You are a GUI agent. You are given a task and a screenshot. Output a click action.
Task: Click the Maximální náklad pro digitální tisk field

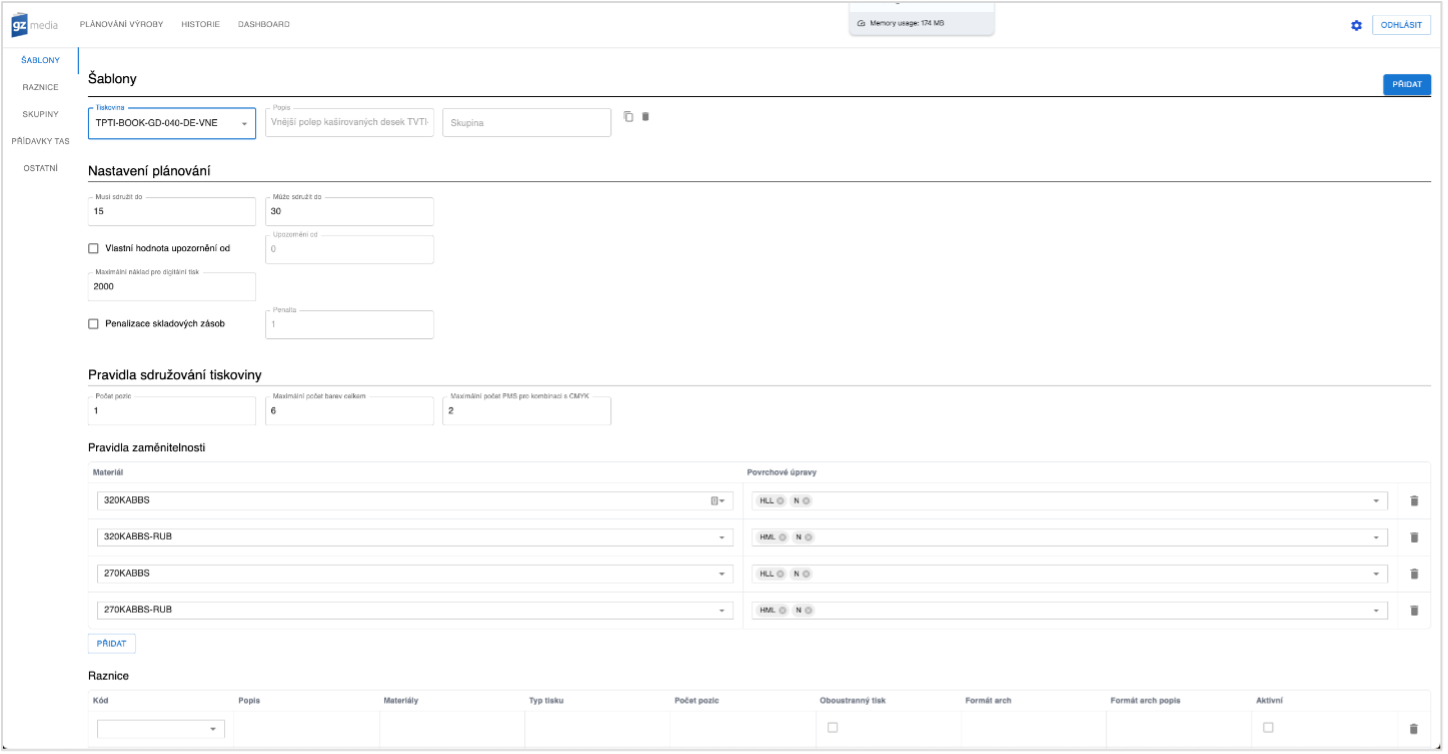[171, 287]
